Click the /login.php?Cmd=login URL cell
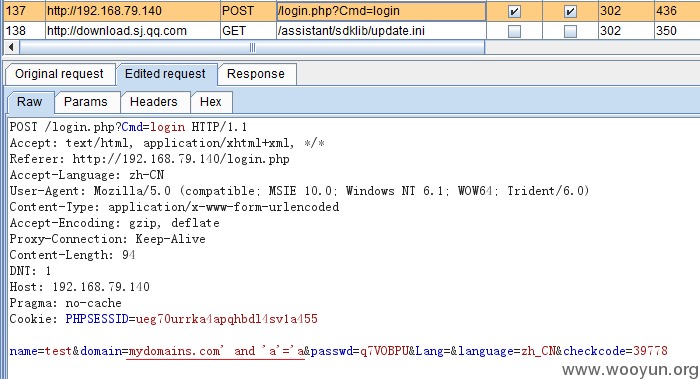This screenshot has height=379, width=700. click(381, 11)
